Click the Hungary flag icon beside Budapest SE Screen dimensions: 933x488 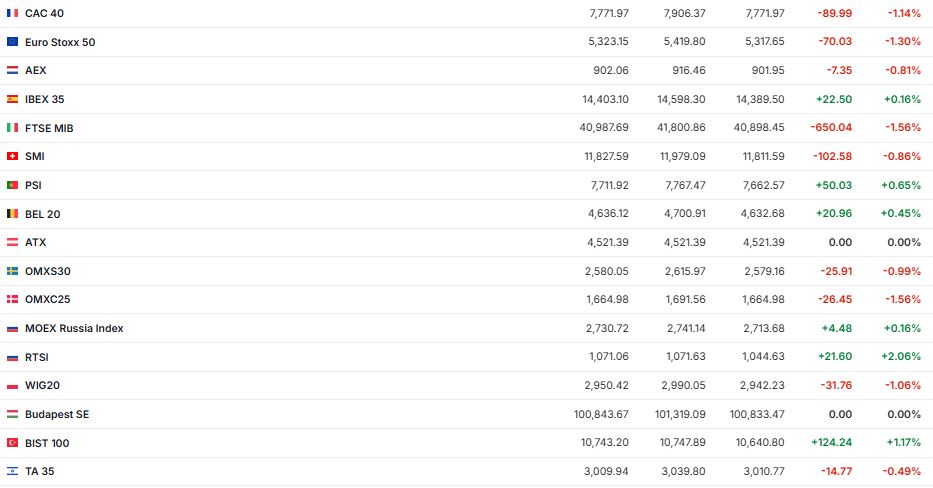pos(12,414)
